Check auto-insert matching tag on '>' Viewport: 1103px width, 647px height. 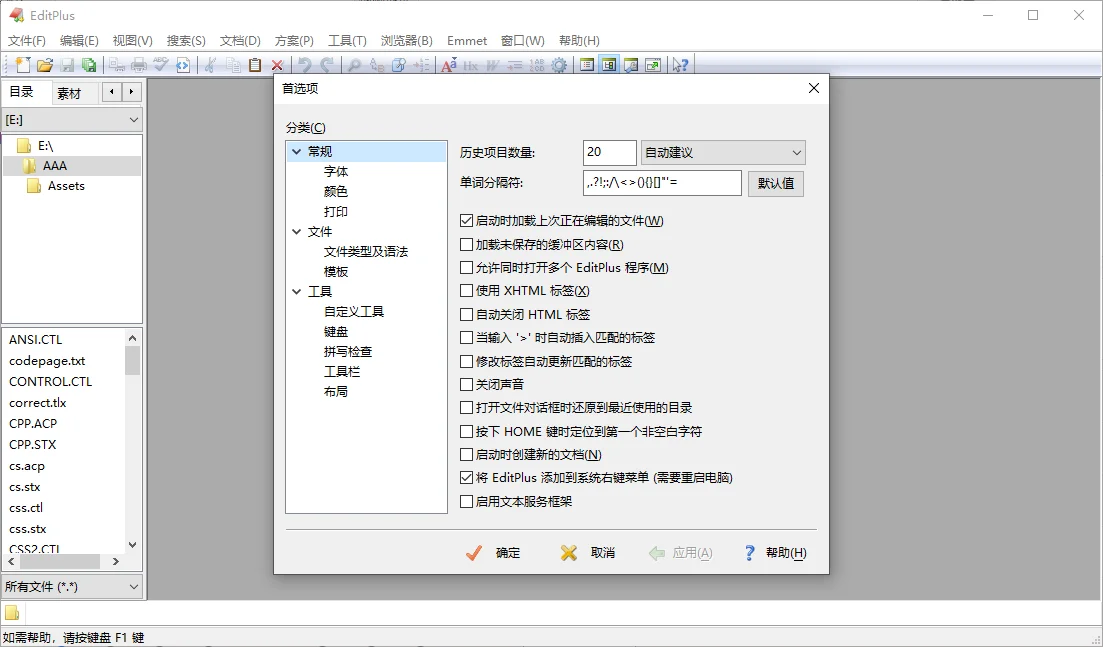coord(466,338)
